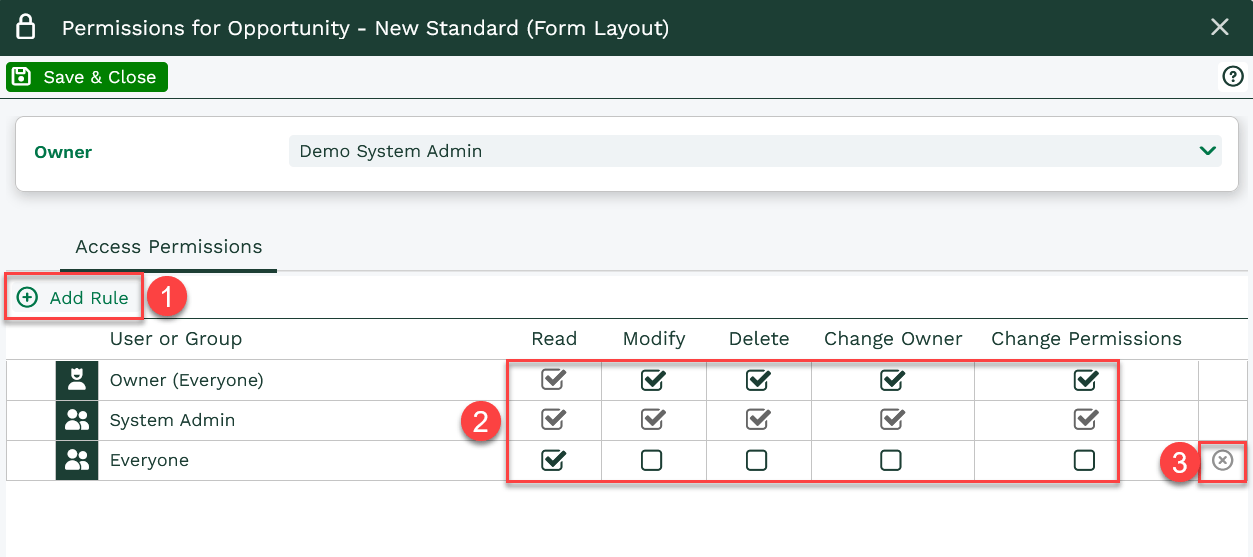1253x557 pixels.
Task: Toggle Delete for Owner (Everyone)
Action: 758,380
